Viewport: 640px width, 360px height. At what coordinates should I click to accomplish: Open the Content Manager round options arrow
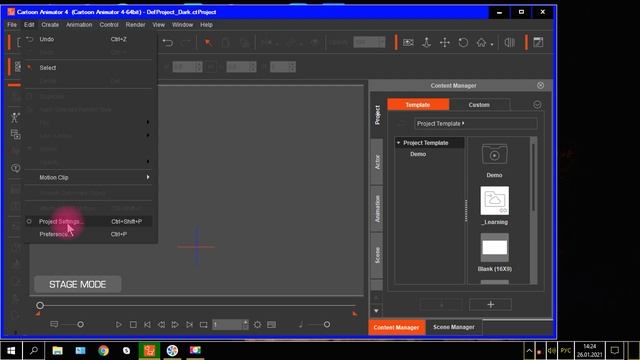point(537,105)
